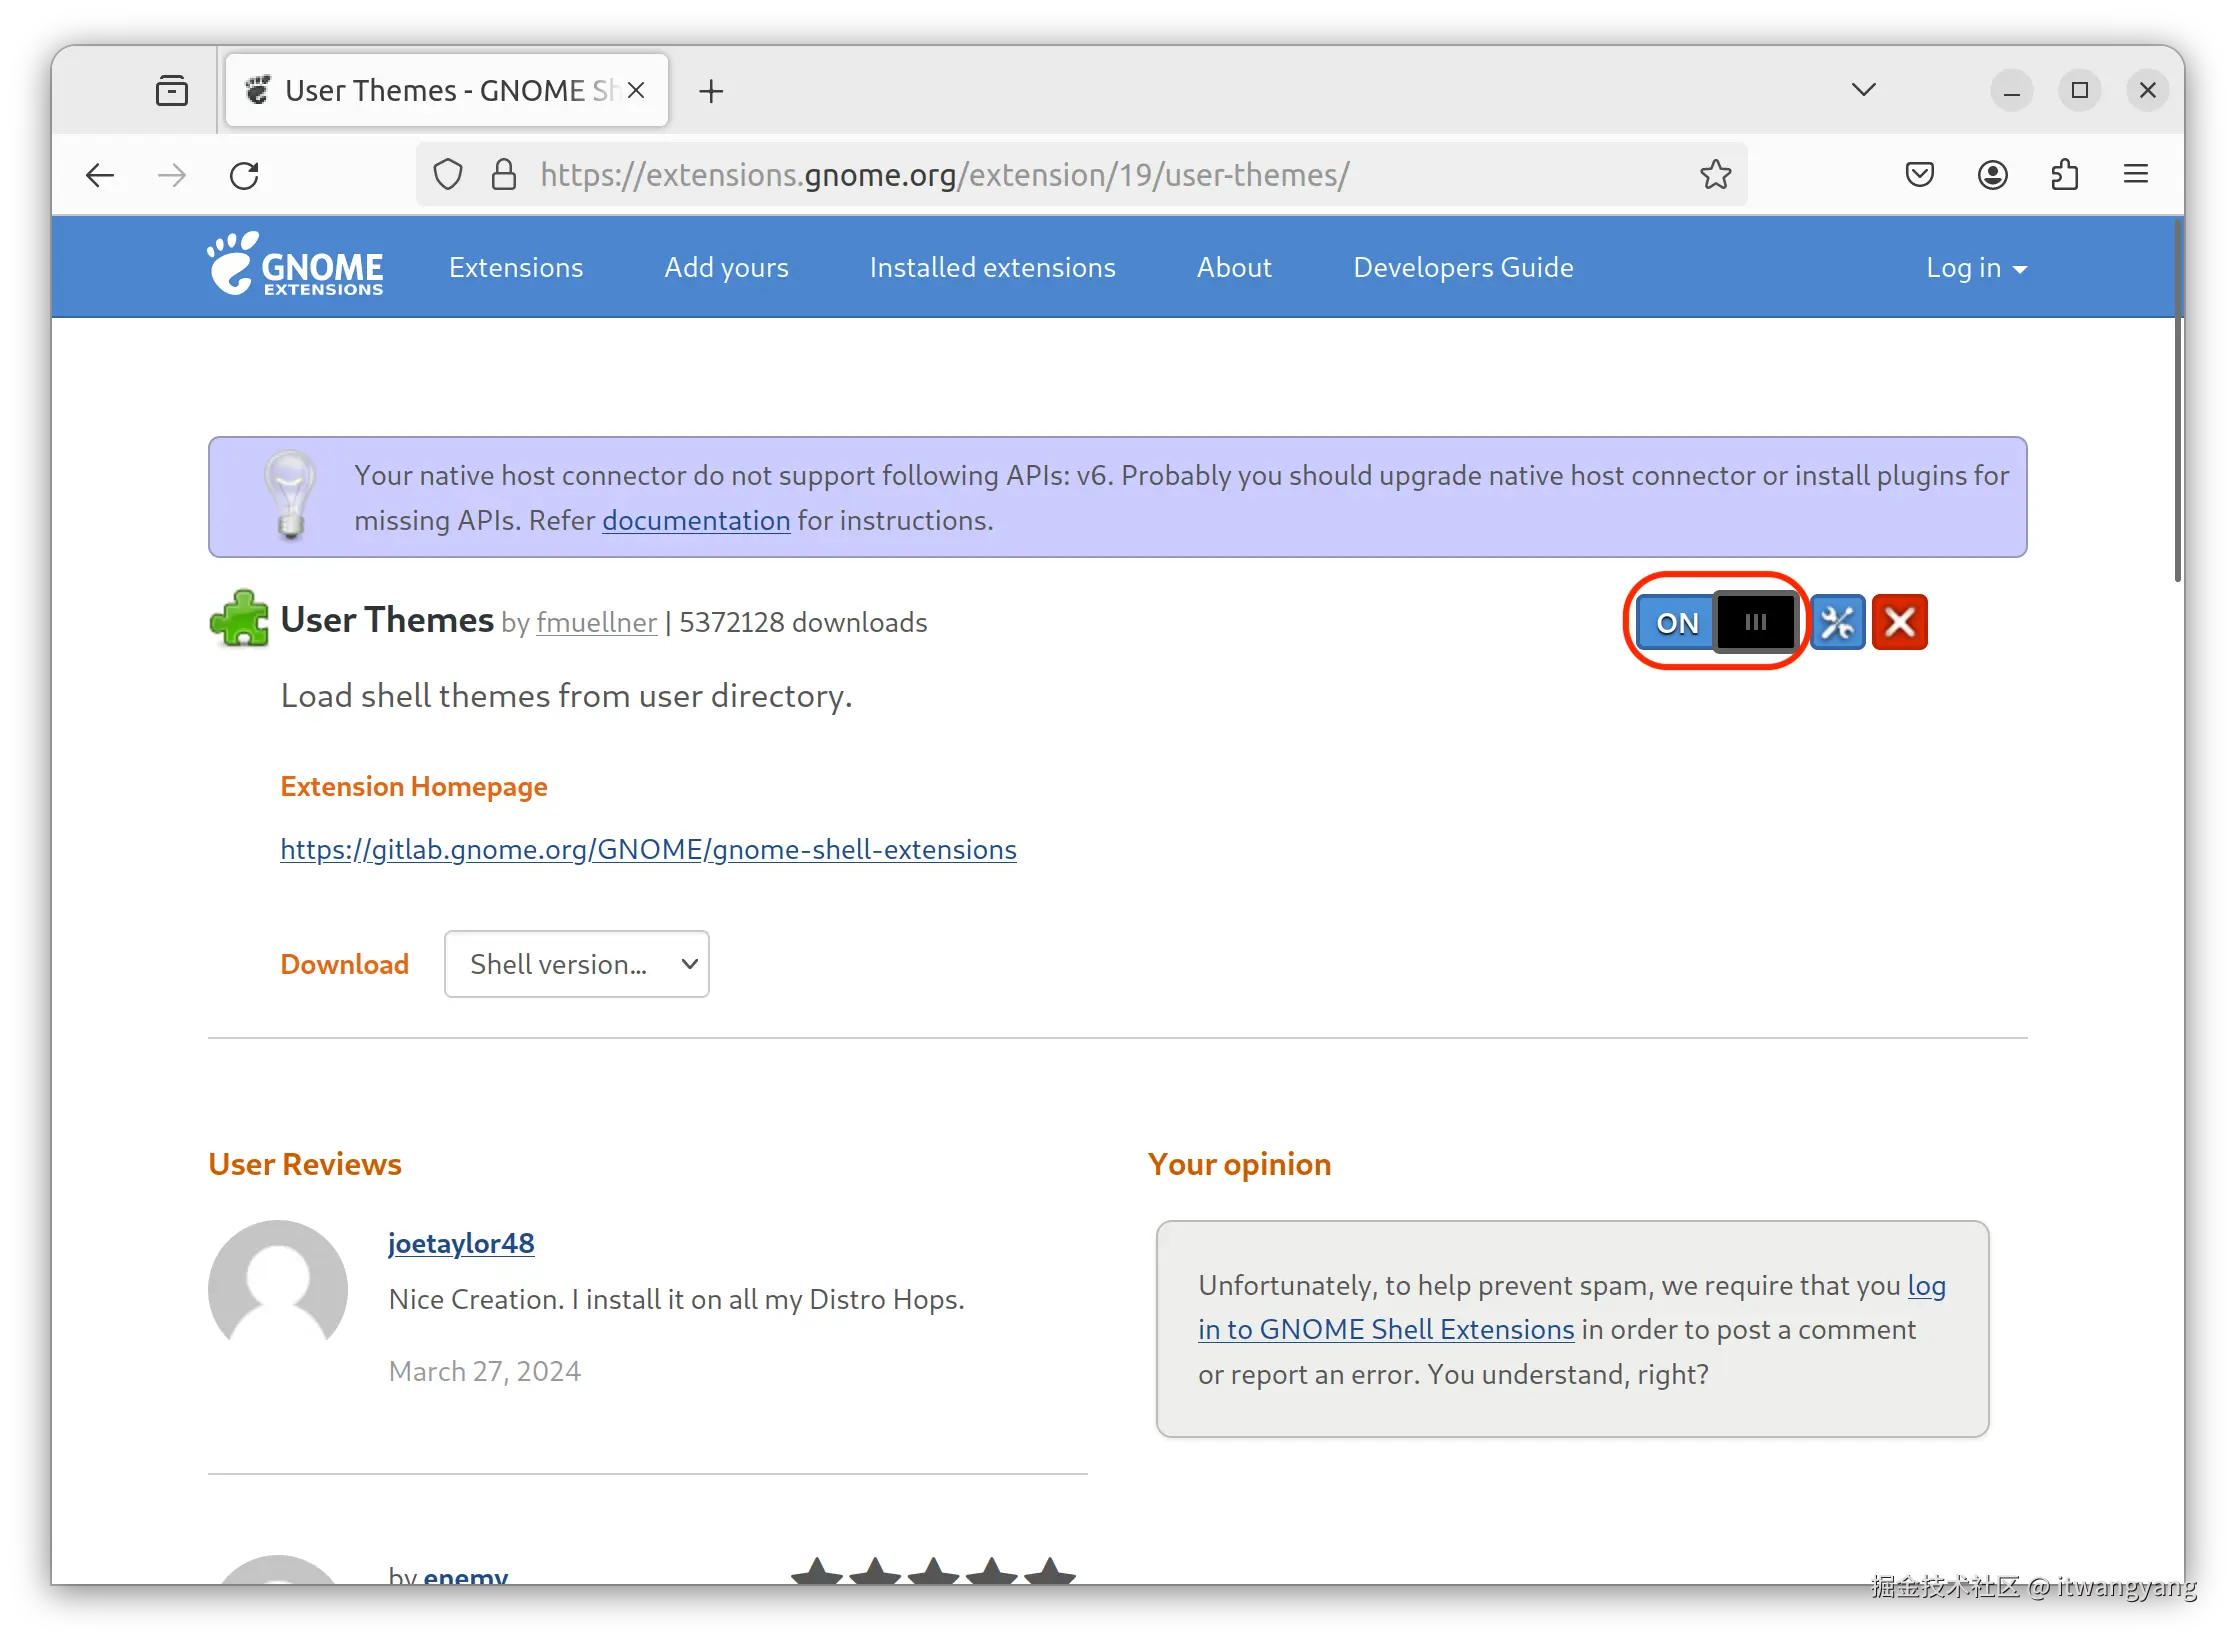Open the Save to Pocket icon
The image size is (2236, 1642).
coord(1919,175)
